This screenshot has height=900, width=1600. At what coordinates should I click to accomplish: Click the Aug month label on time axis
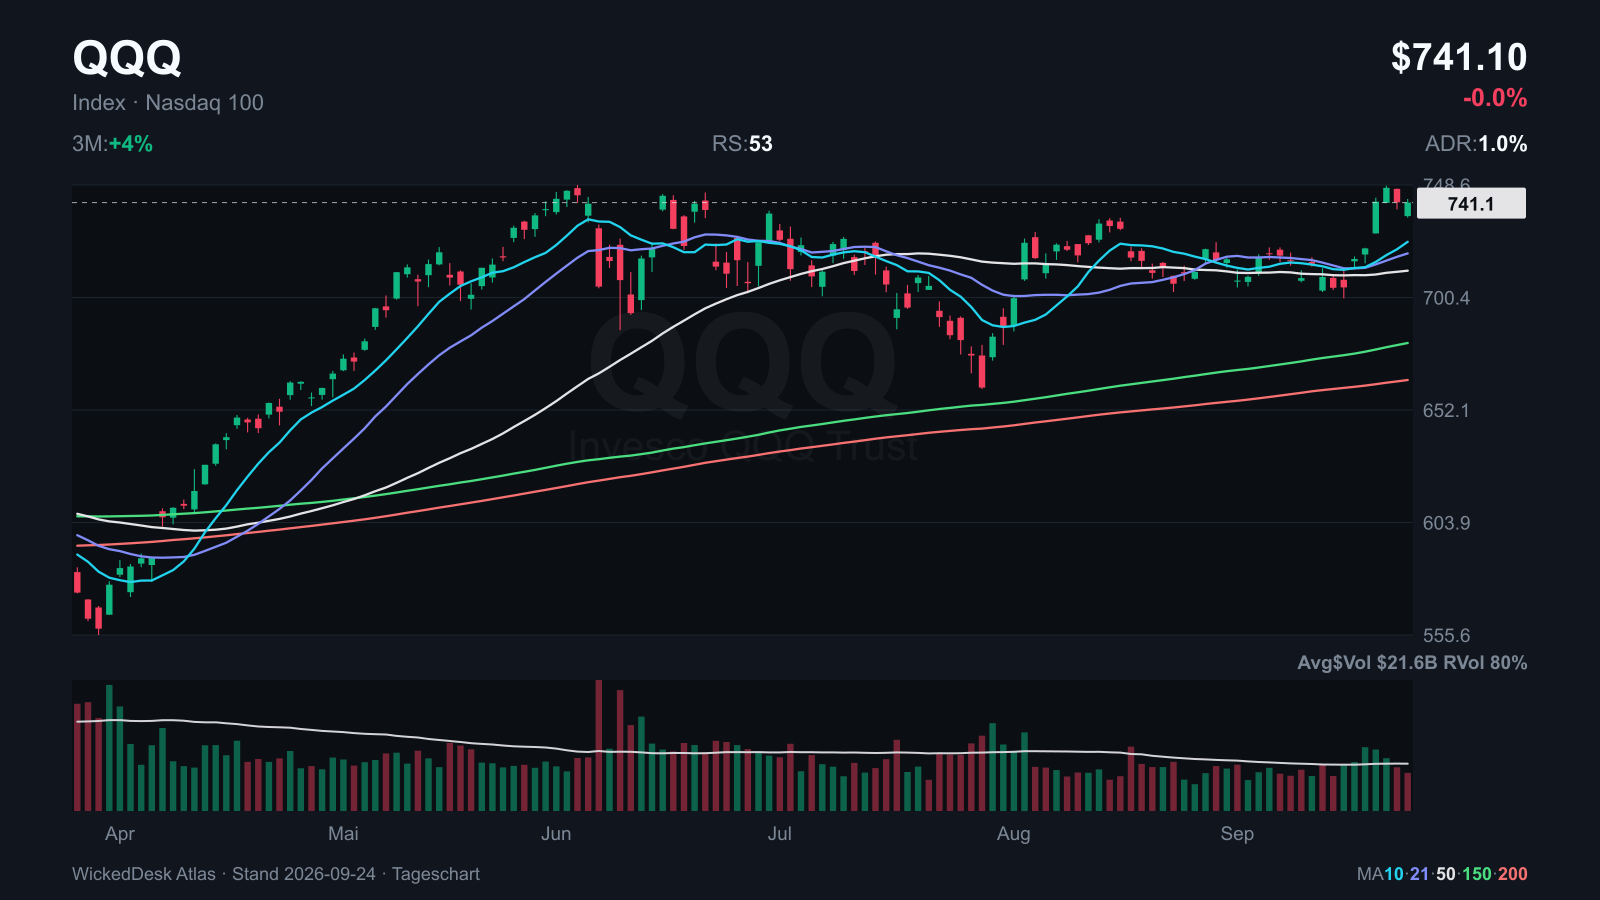pos(1013,834)
